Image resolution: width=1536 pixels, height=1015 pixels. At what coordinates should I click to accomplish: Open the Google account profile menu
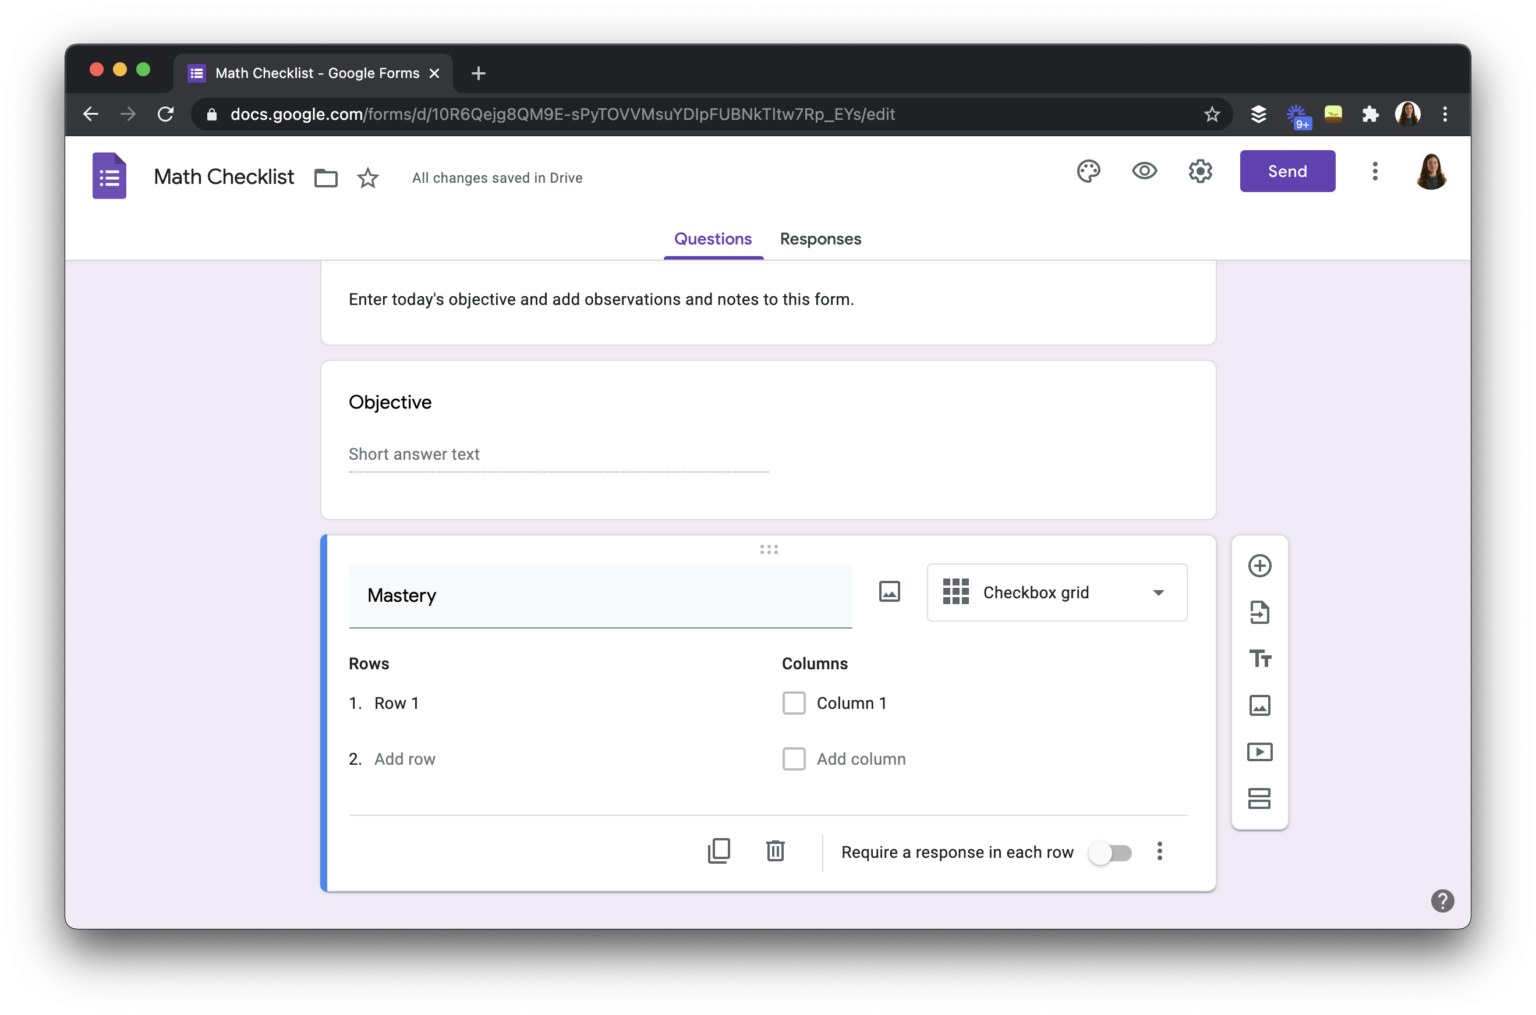[1430, 171]
